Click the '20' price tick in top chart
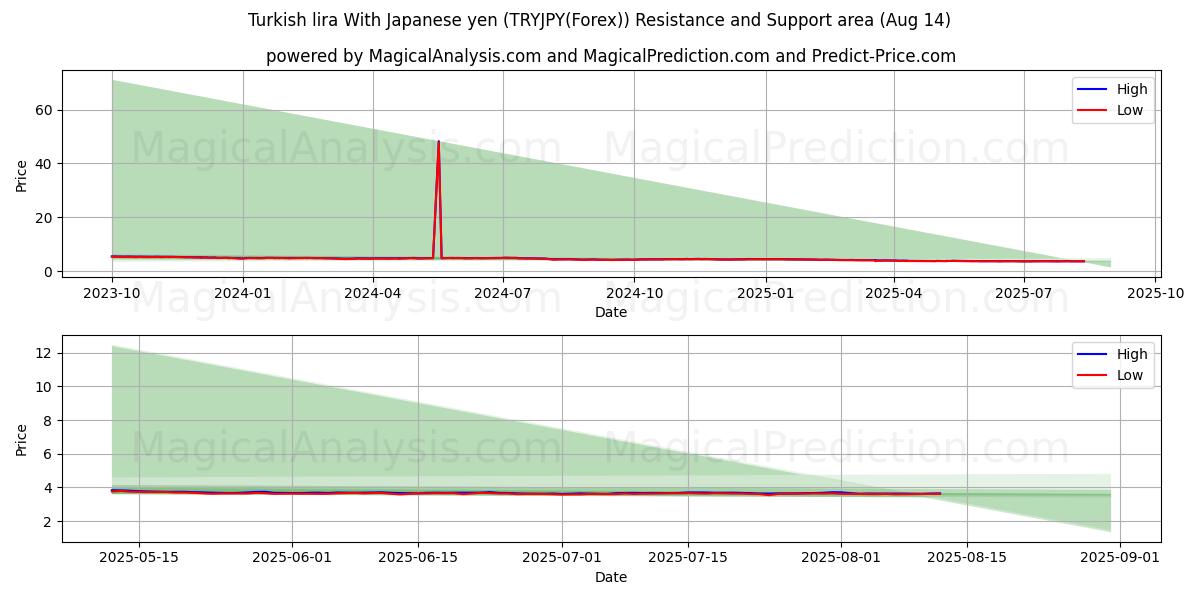 pos(46,218)
